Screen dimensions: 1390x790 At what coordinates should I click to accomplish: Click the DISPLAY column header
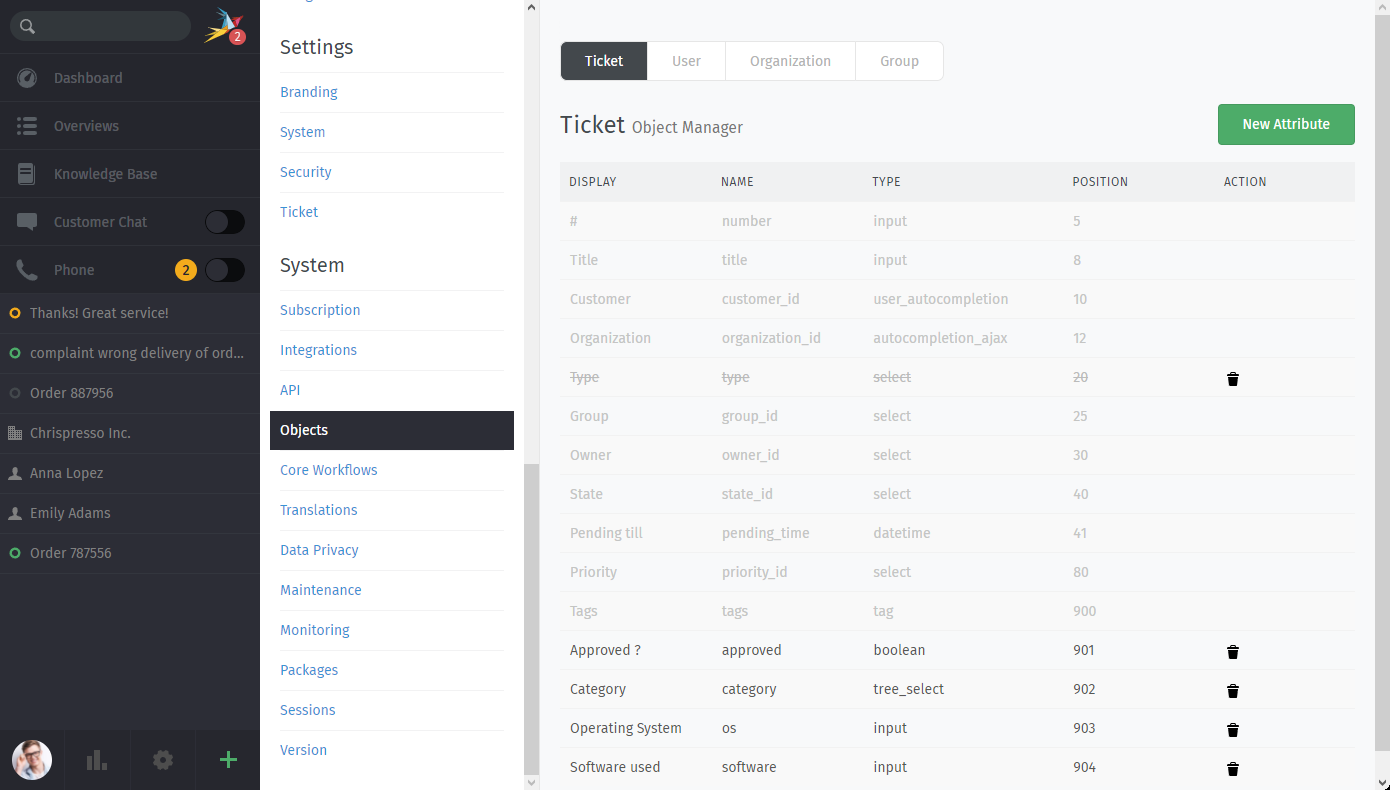pos(593,182)
